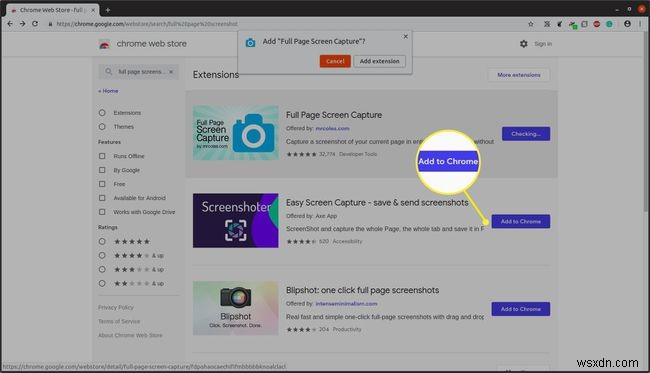
Task: Close the Add Full Page Screen Capture dialog
Action: tap(405, 36)
